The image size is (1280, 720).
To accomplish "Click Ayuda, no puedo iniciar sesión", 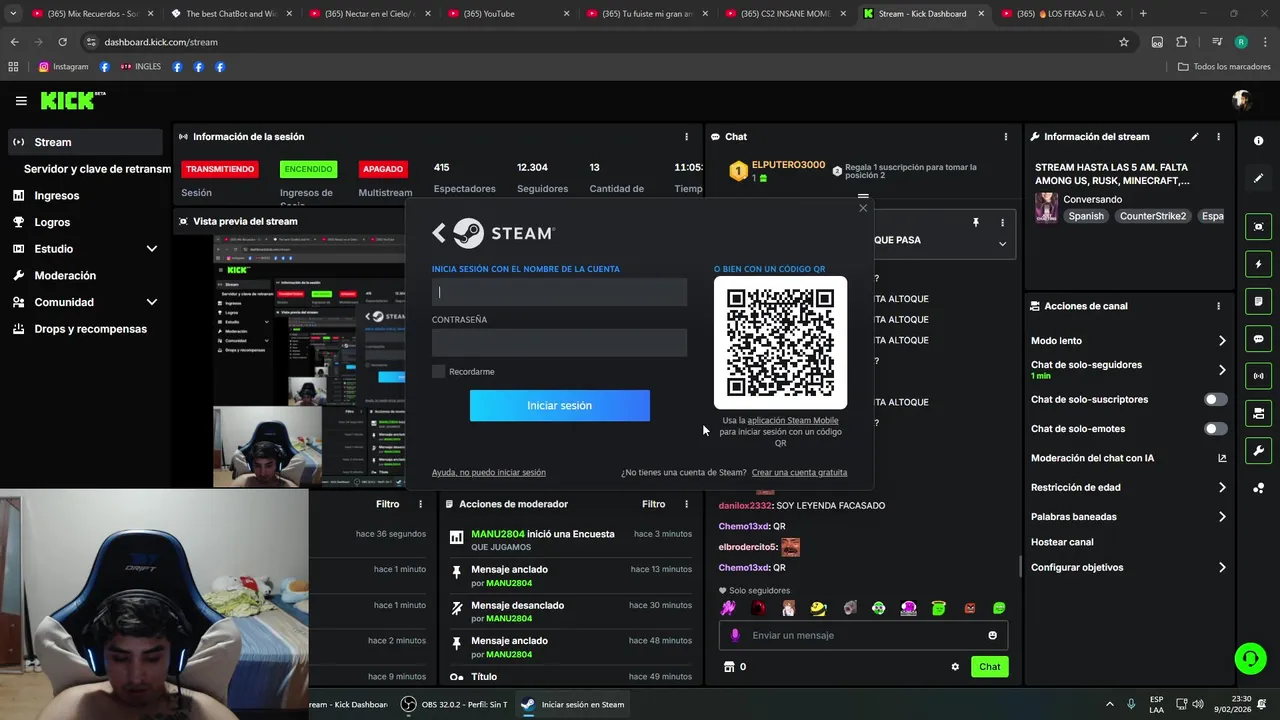I will click(489, 472).
